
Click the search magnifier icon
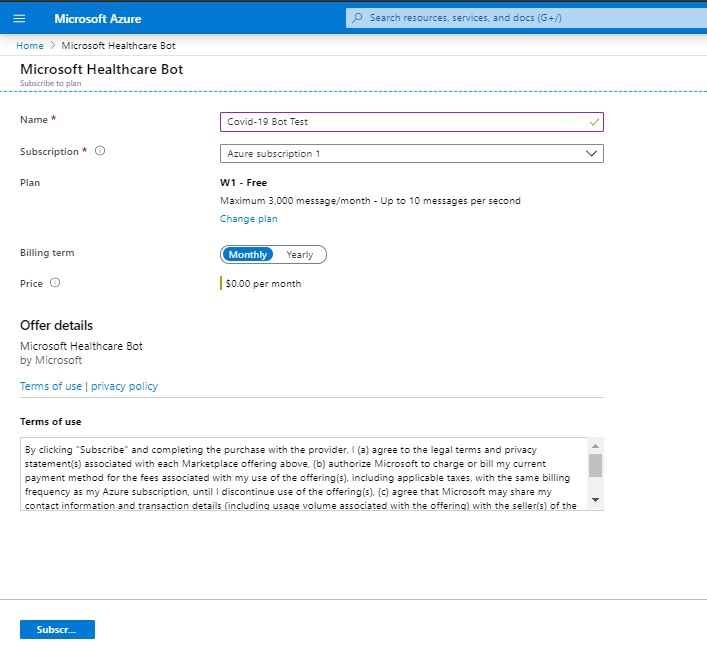tap(358, 18)
